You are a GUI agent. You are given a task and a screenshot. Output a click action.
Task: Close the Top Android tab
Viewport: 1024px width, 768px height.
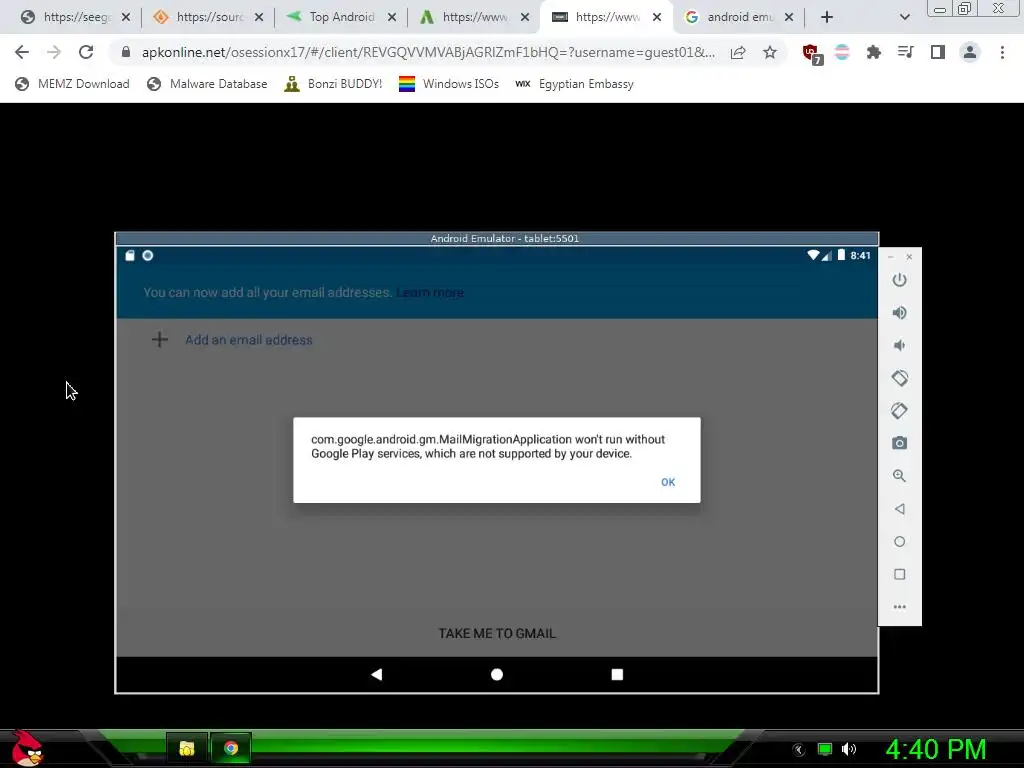coord(392,17)
